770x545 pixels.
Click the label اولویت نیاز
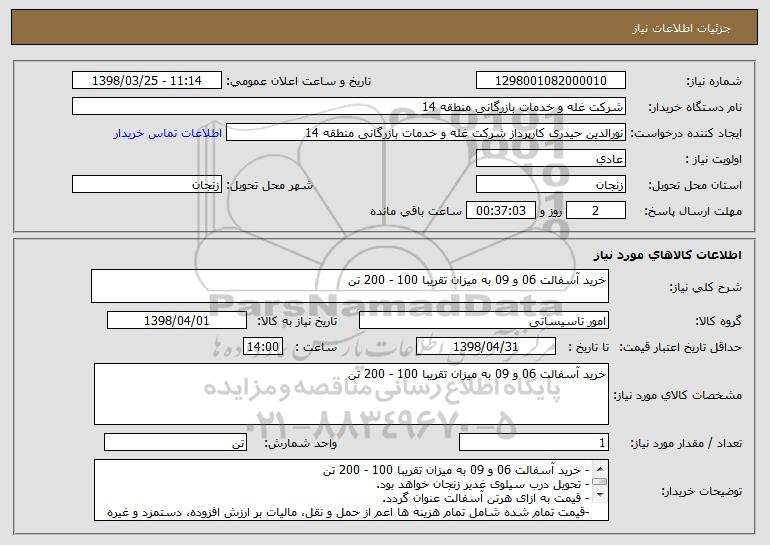click(714, 160)
